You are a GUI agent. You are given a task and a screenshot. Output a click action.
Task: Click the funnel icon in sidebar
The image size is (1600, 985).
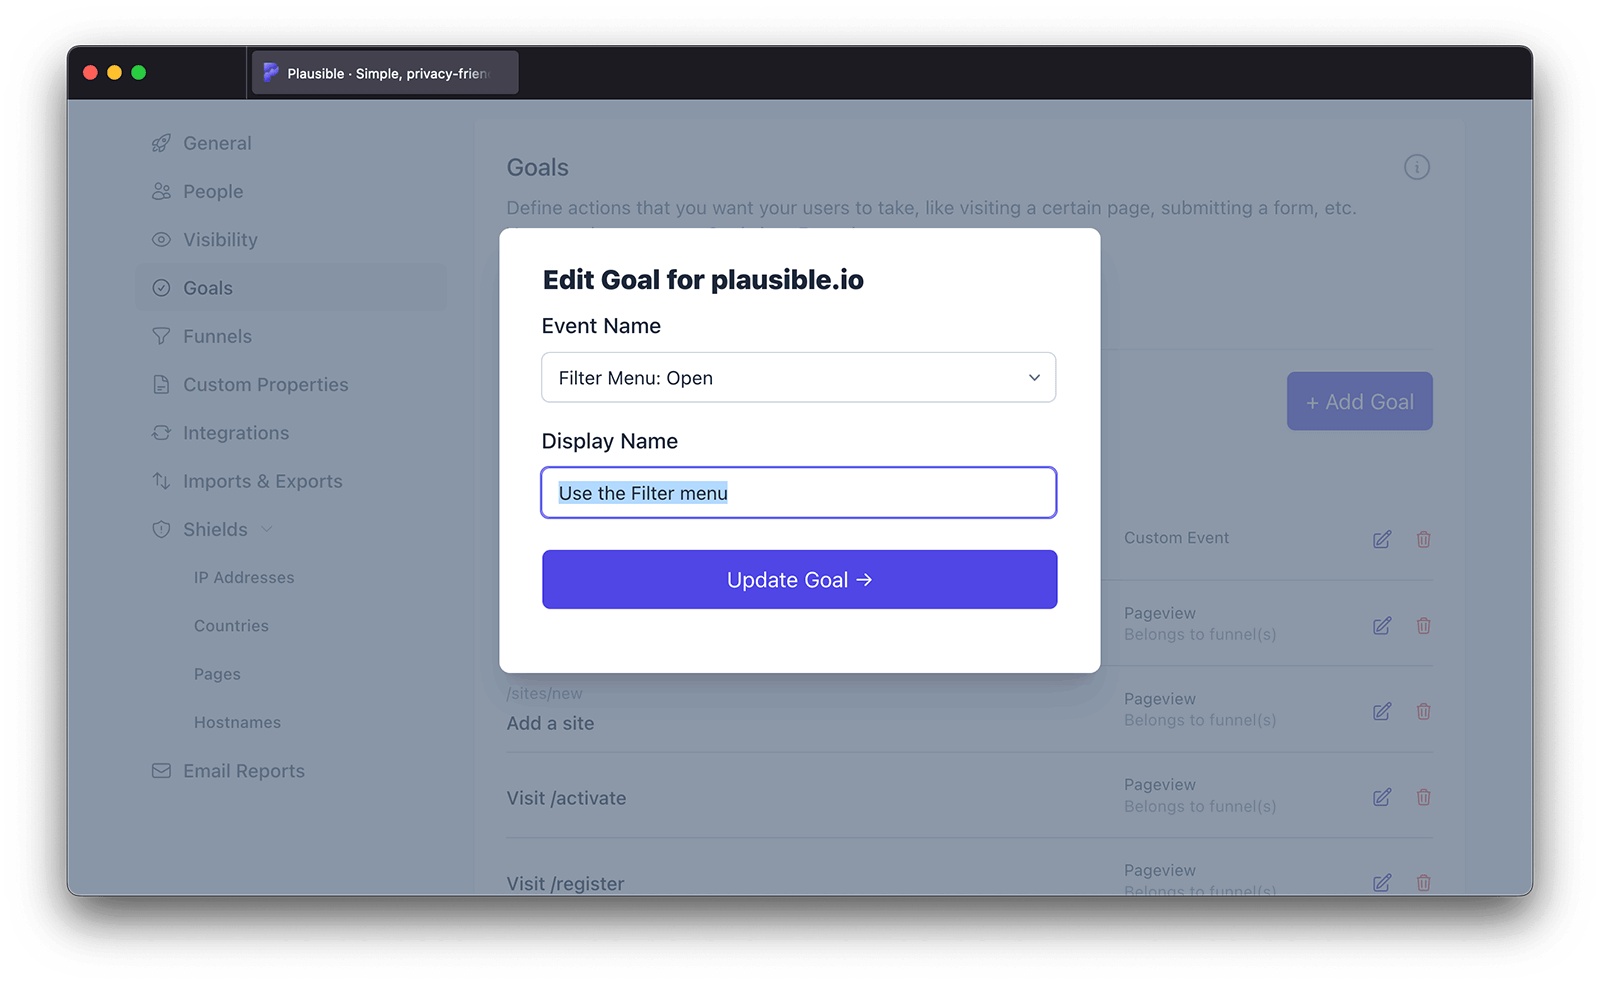pyautogui.click(x=161, y=336)
